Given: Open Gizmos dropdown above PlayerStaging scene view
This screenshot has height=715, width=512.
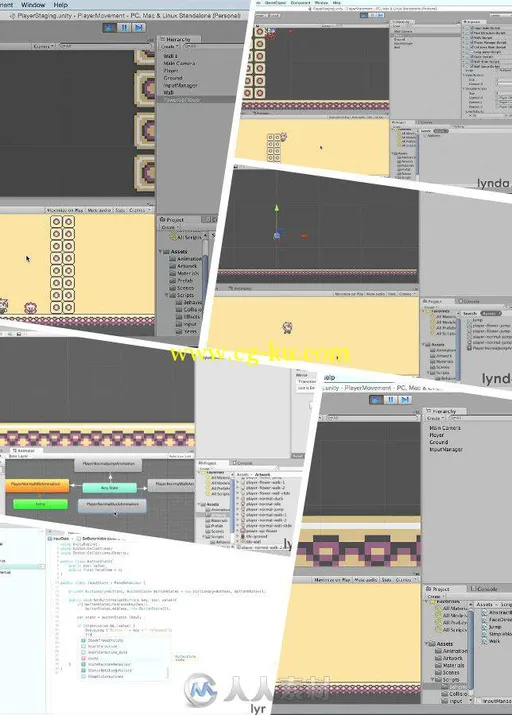Looking at the screenshot, I should [44, 46].
